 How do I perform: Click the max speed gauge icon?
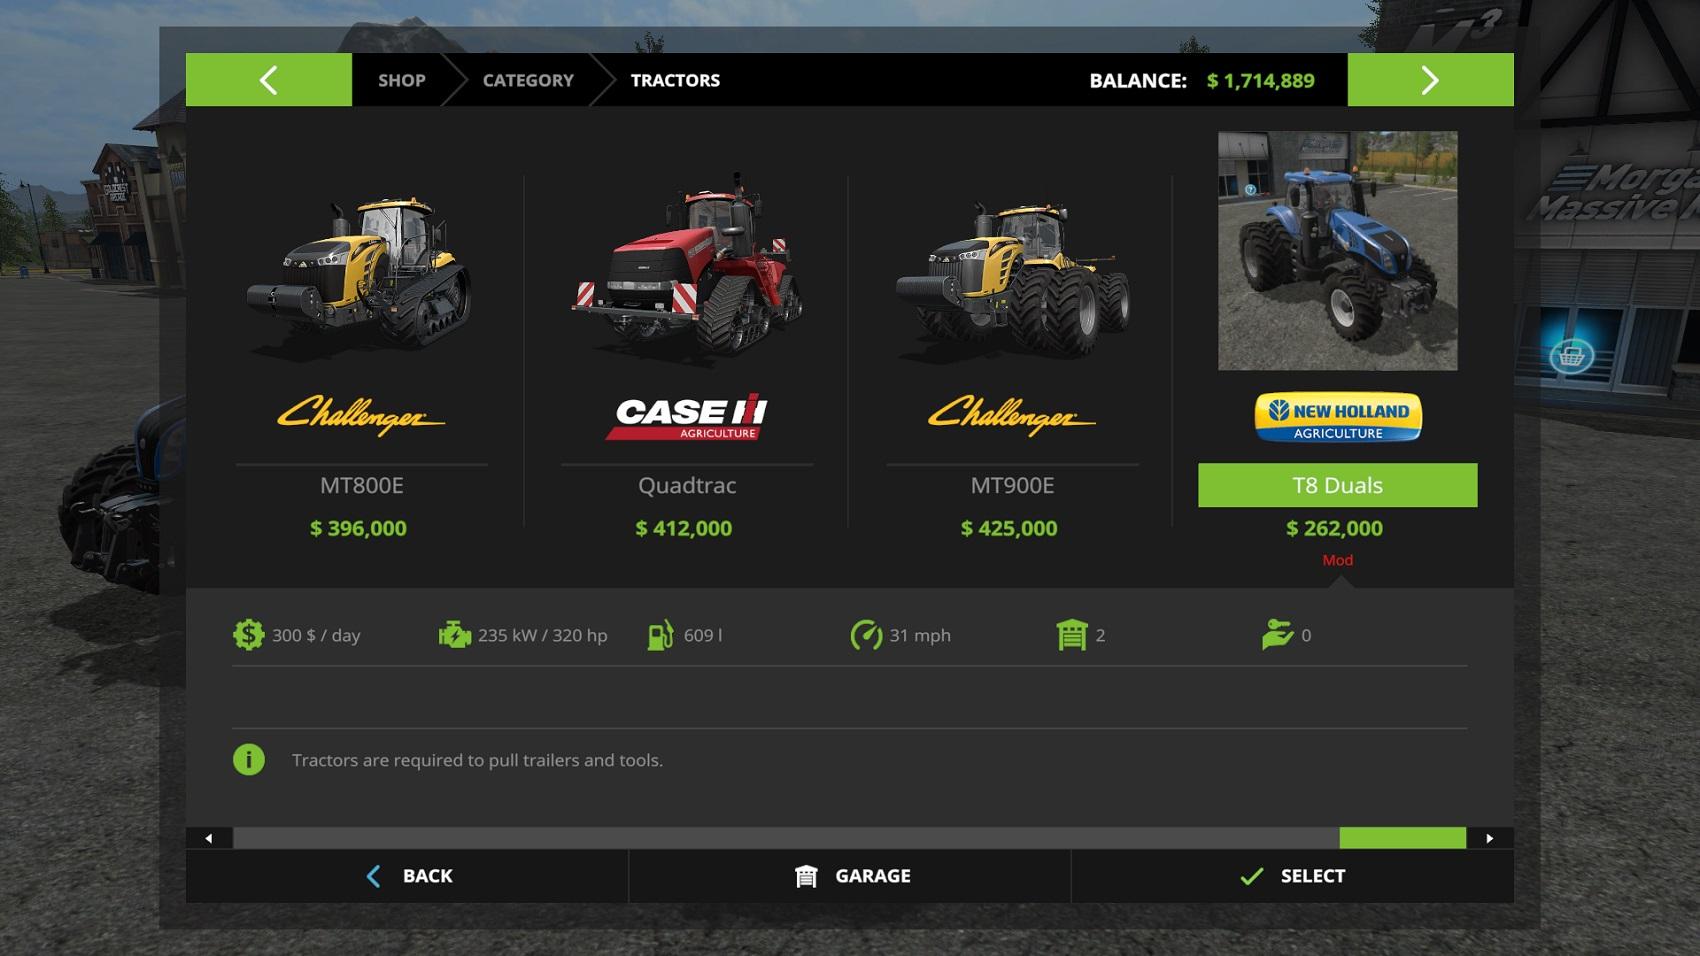coord(866,635)
